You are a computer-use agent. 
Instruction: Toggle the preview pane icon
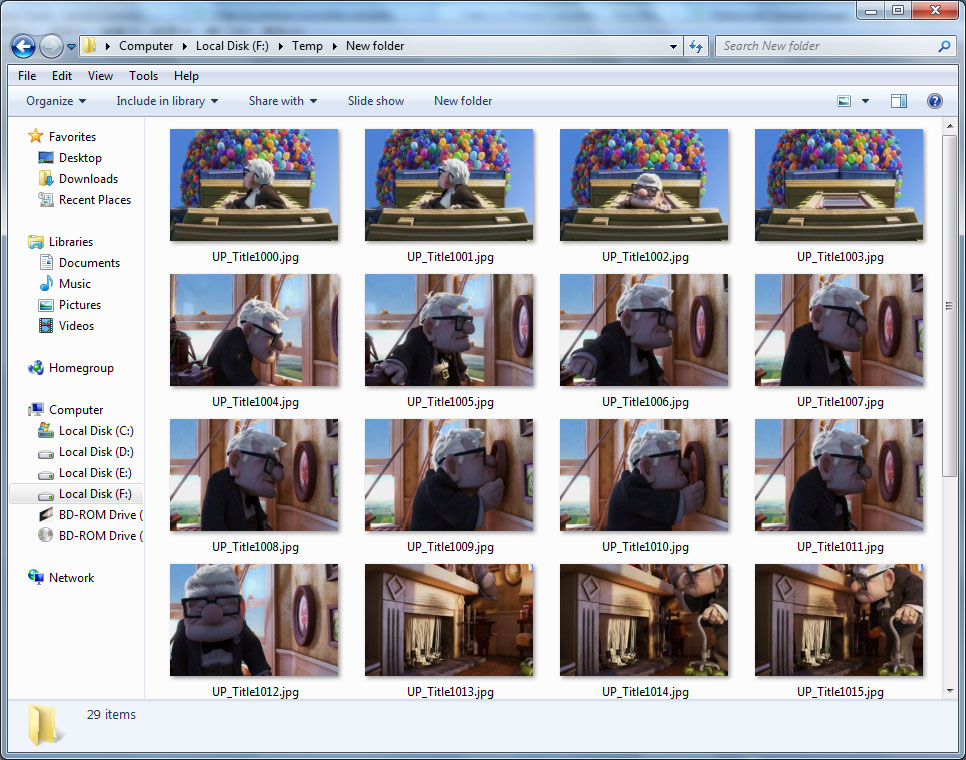[x=899, y=101]
